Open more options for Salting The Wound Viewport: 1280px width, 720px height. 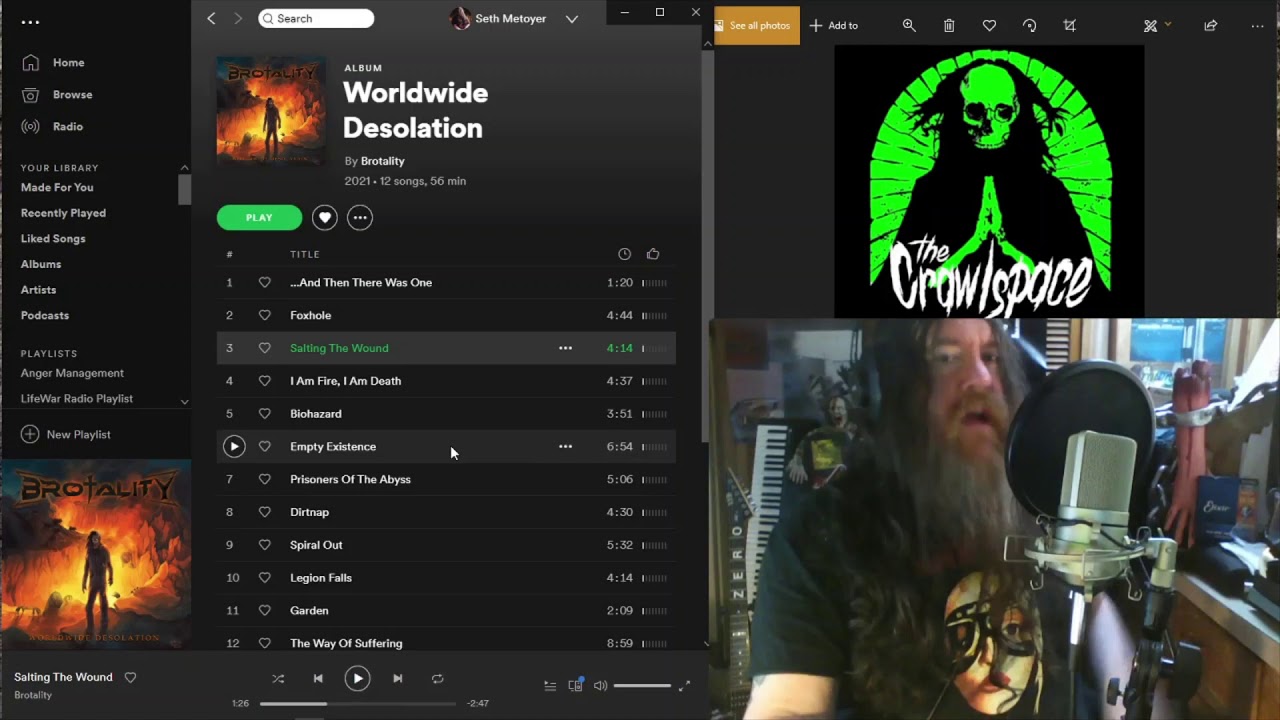click(x=565, y=348)
